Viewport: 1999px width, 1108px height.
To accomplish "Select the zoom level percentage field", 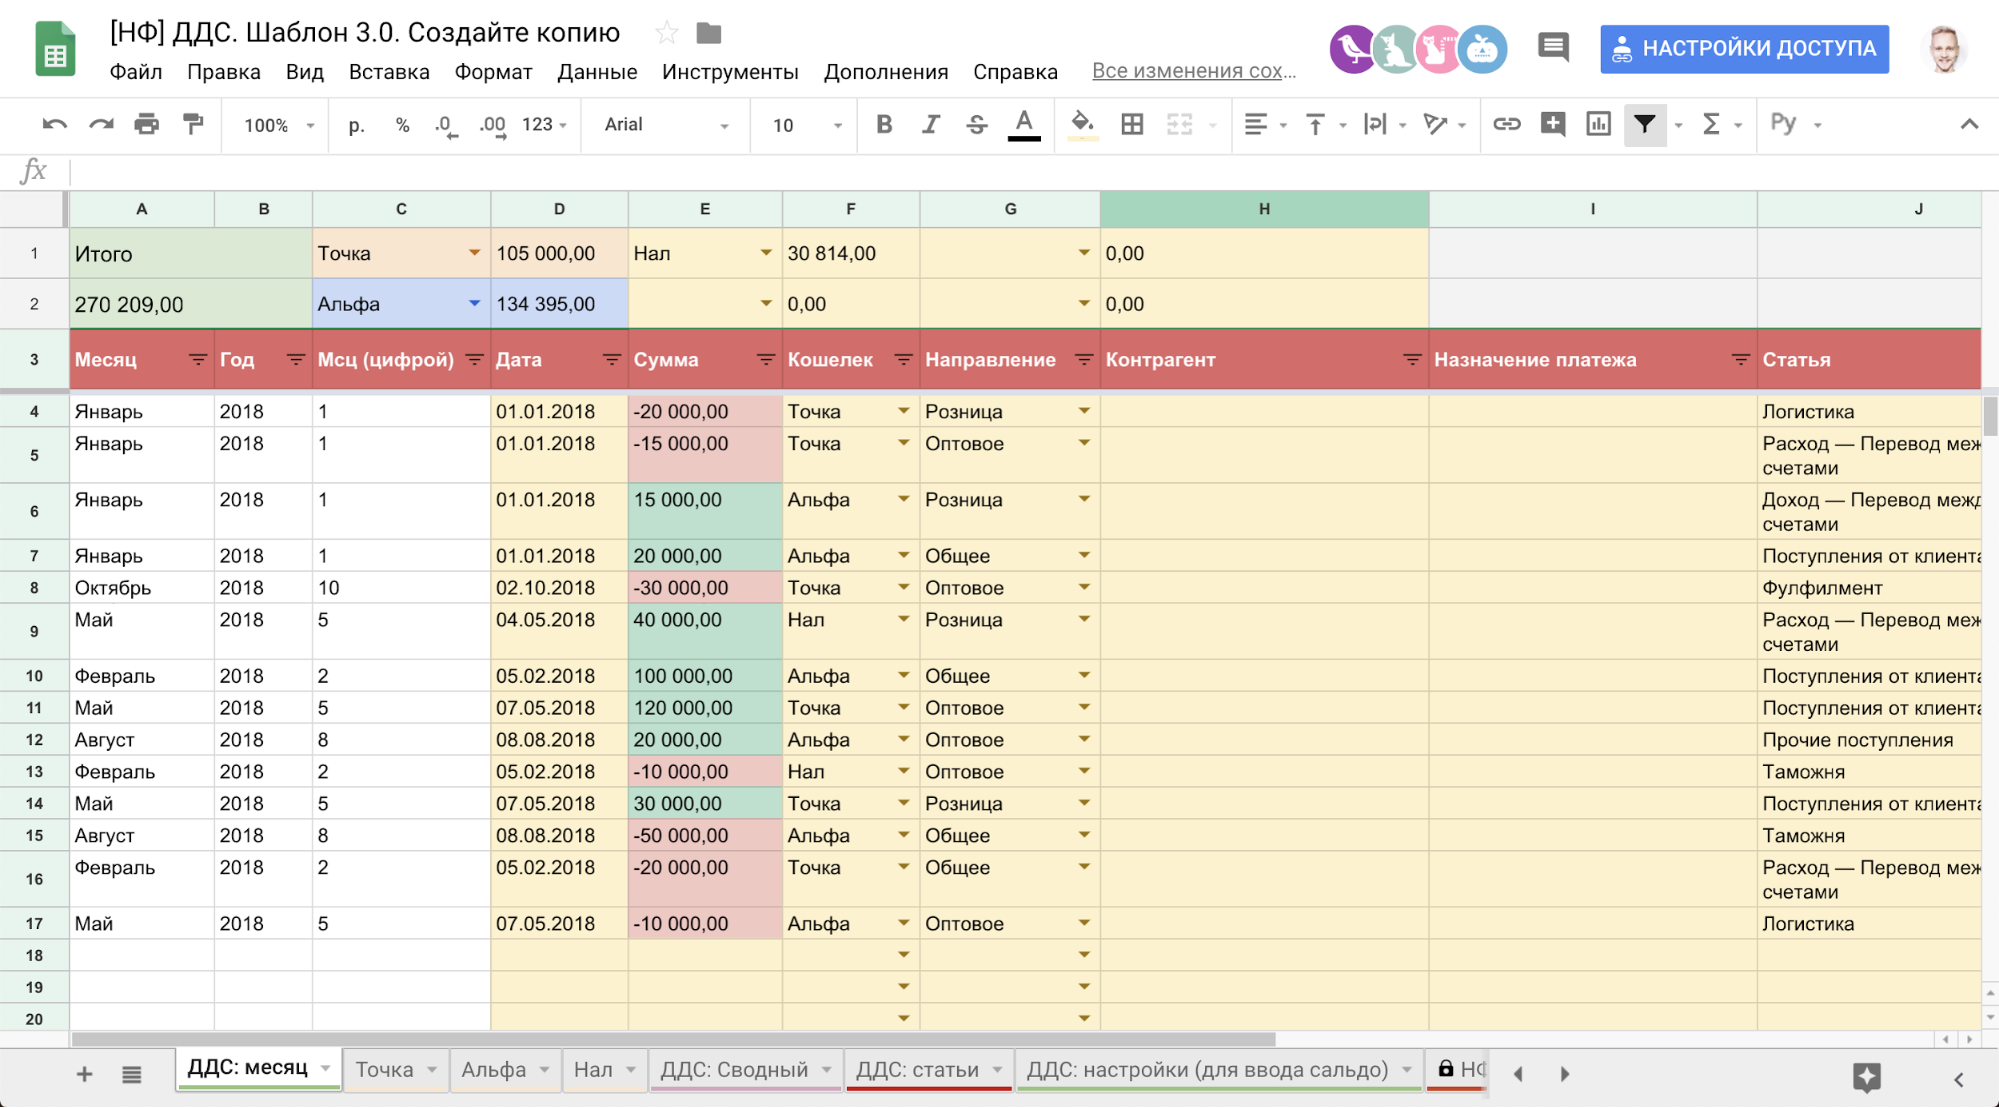I will (x=269, y=124).
